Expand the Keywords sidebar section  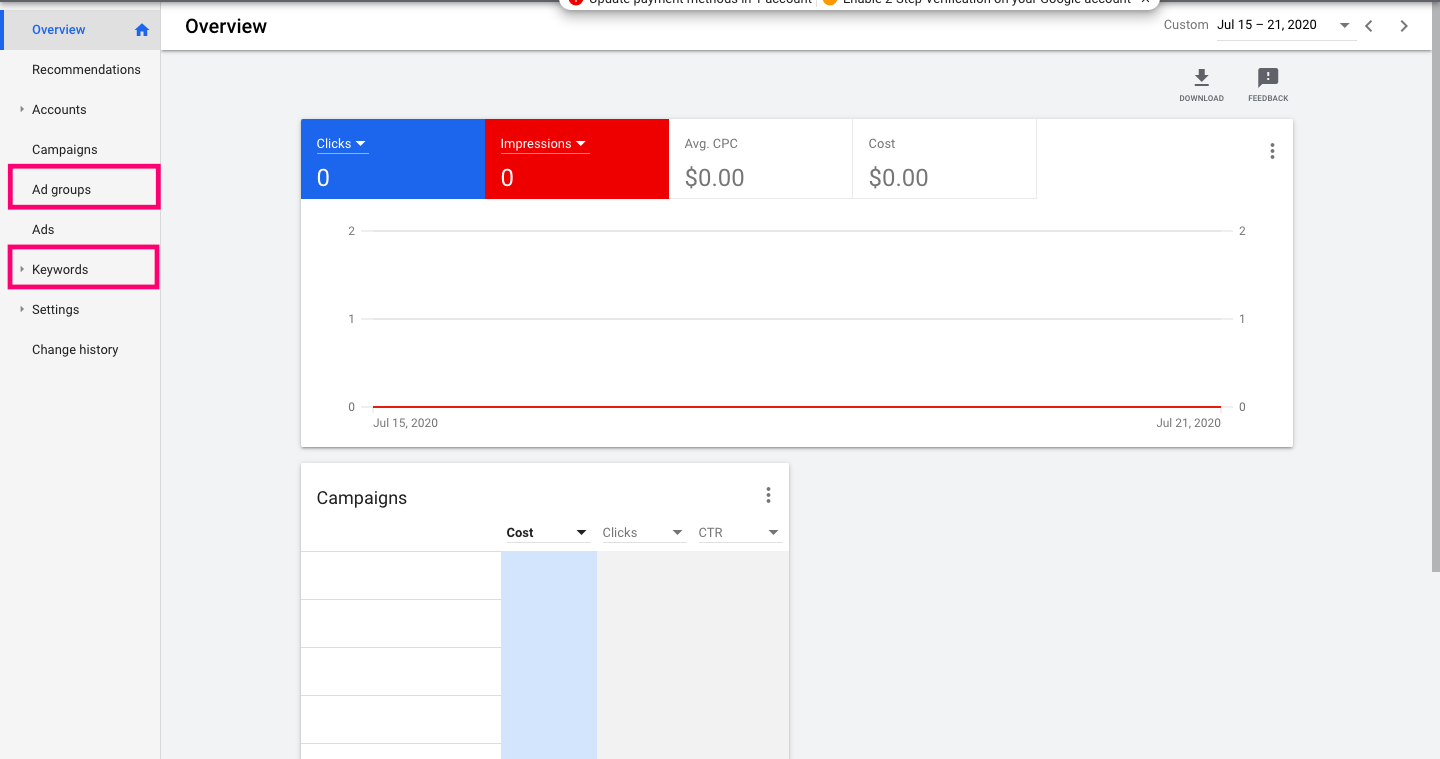click(22, 269)
